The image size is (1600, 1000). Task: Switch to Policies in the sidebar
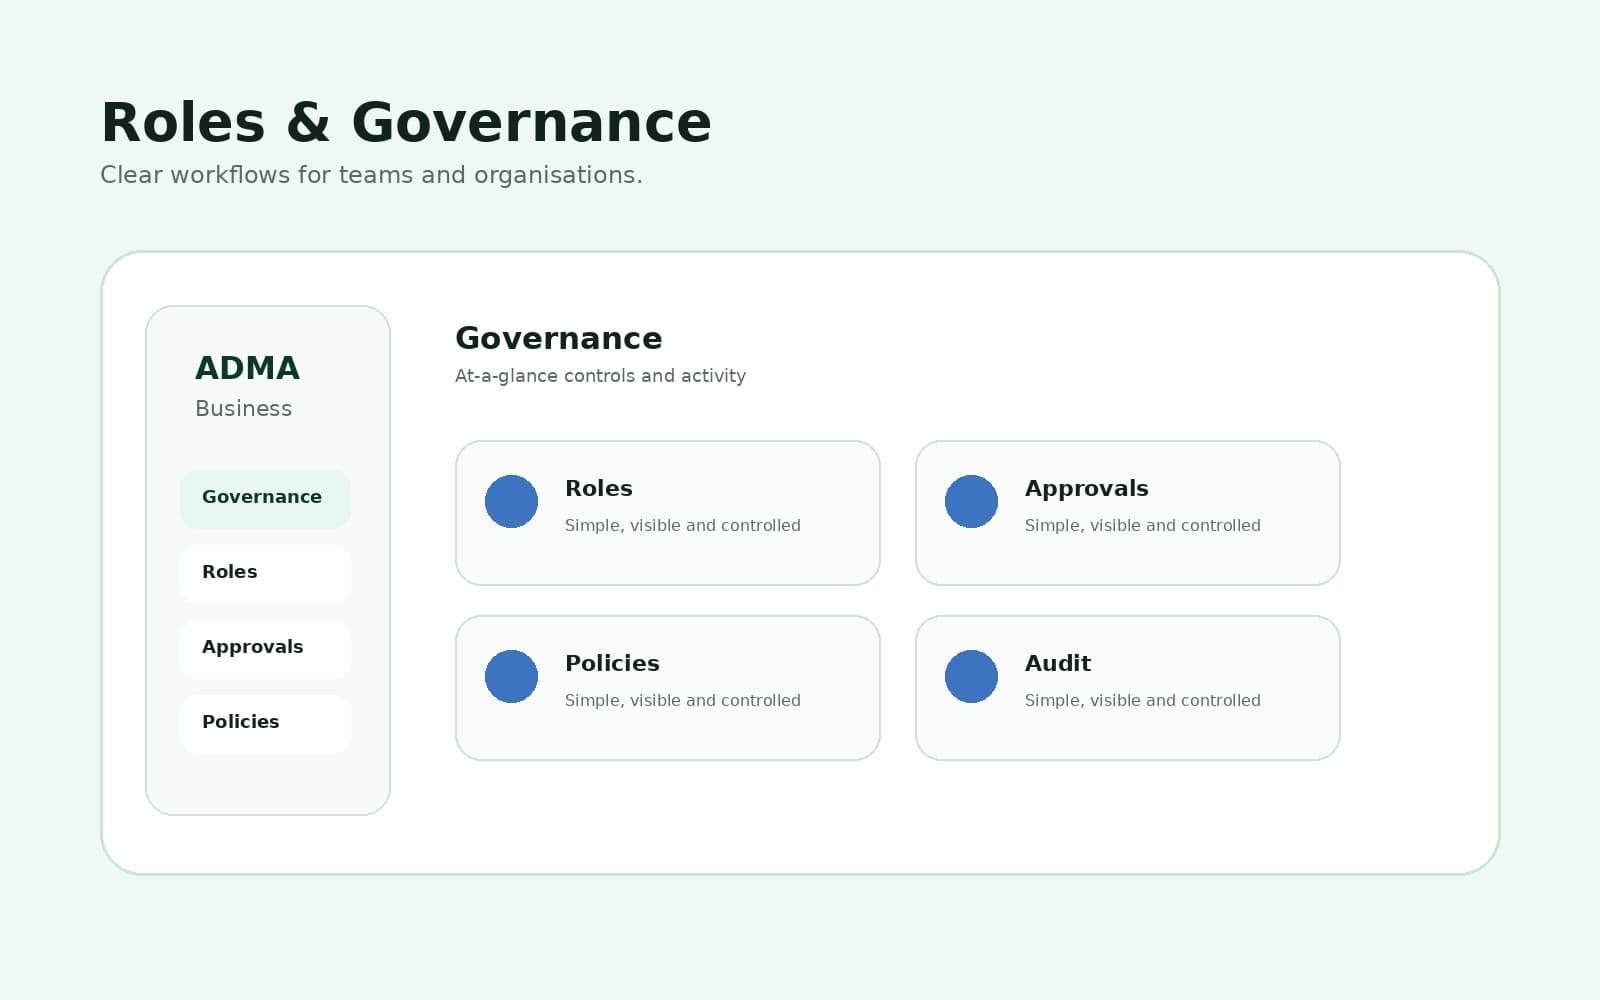click(265, 724)
